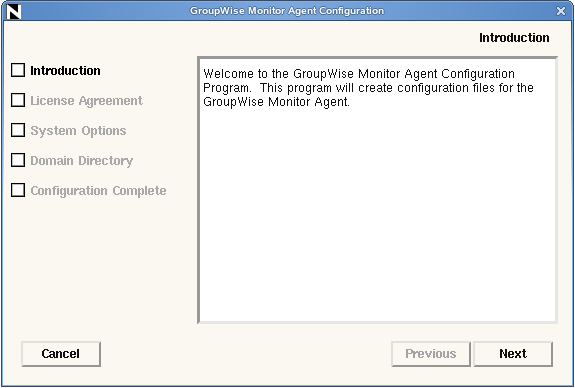Click the Novell N logo icon
The height and width of the screenshot is (388, 575).
coord(14,12)
